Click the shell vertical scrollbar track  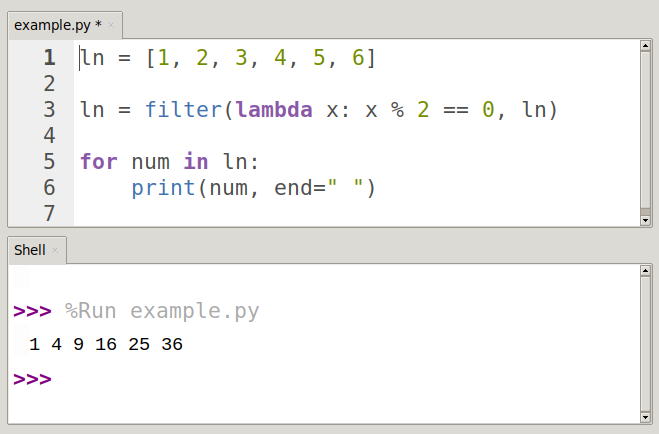(x=646, y=344)
